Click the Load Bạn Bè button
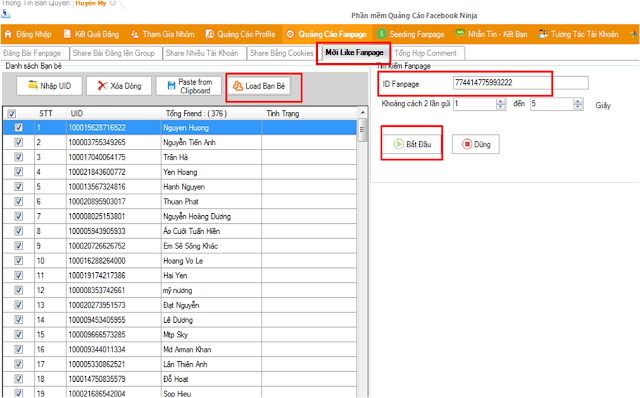 click(259, 86)
